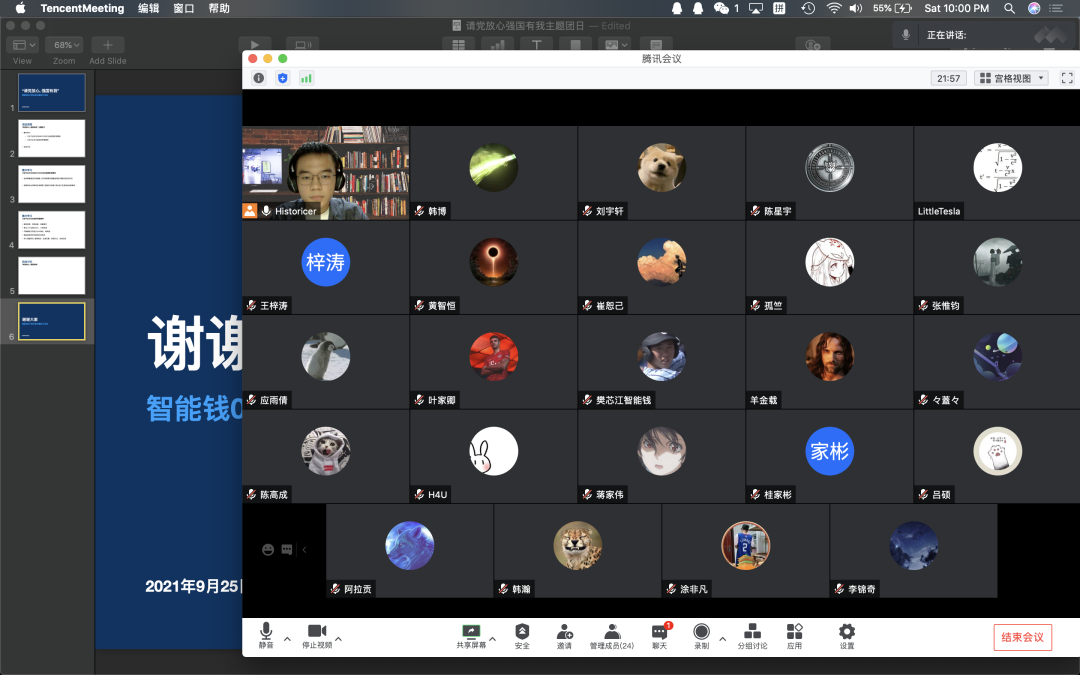The height and width of the screenshot is (675, 1080).
Task: Click the 邀请 (invite) icon
Action: [565, 635]
